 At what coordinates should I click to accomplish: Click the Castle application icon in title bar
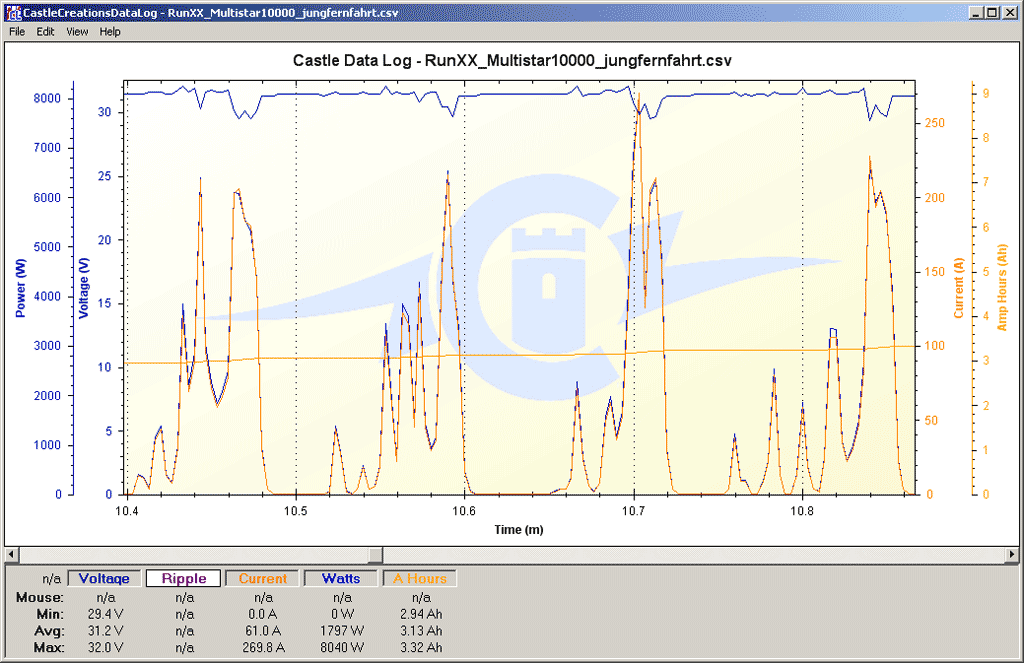13,12
